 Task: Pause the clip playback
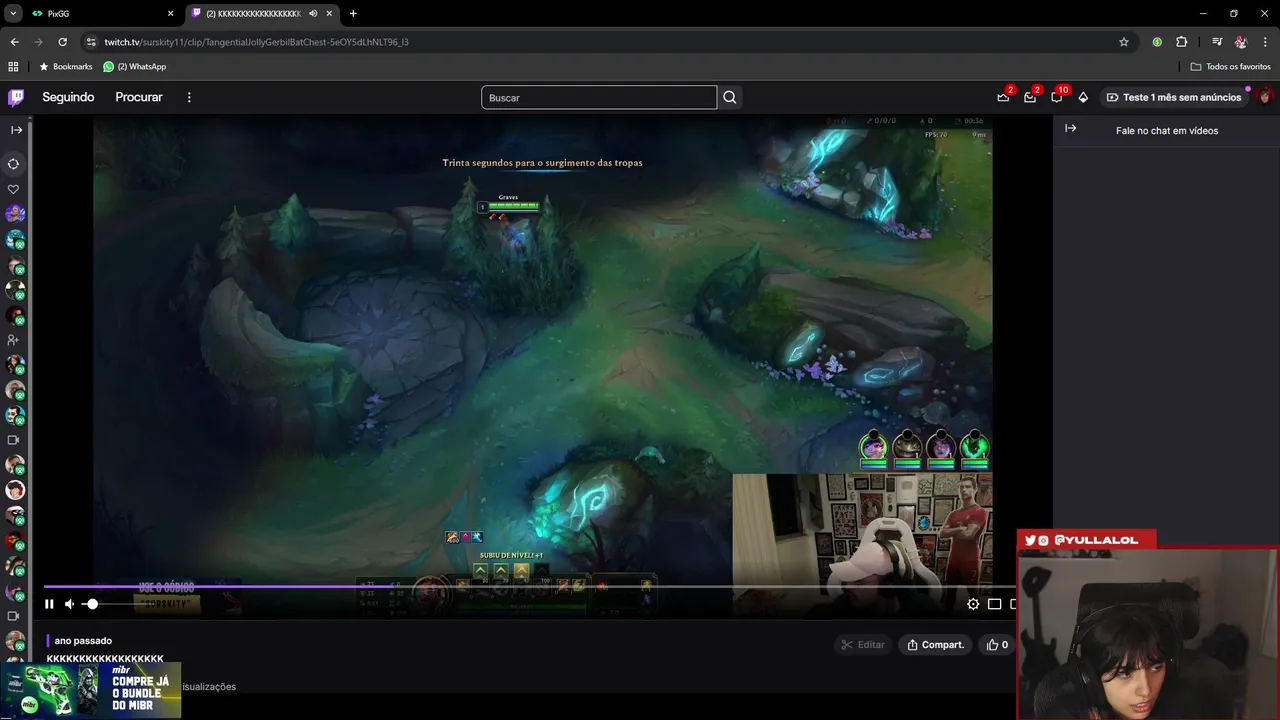click(x=49, y=604)
